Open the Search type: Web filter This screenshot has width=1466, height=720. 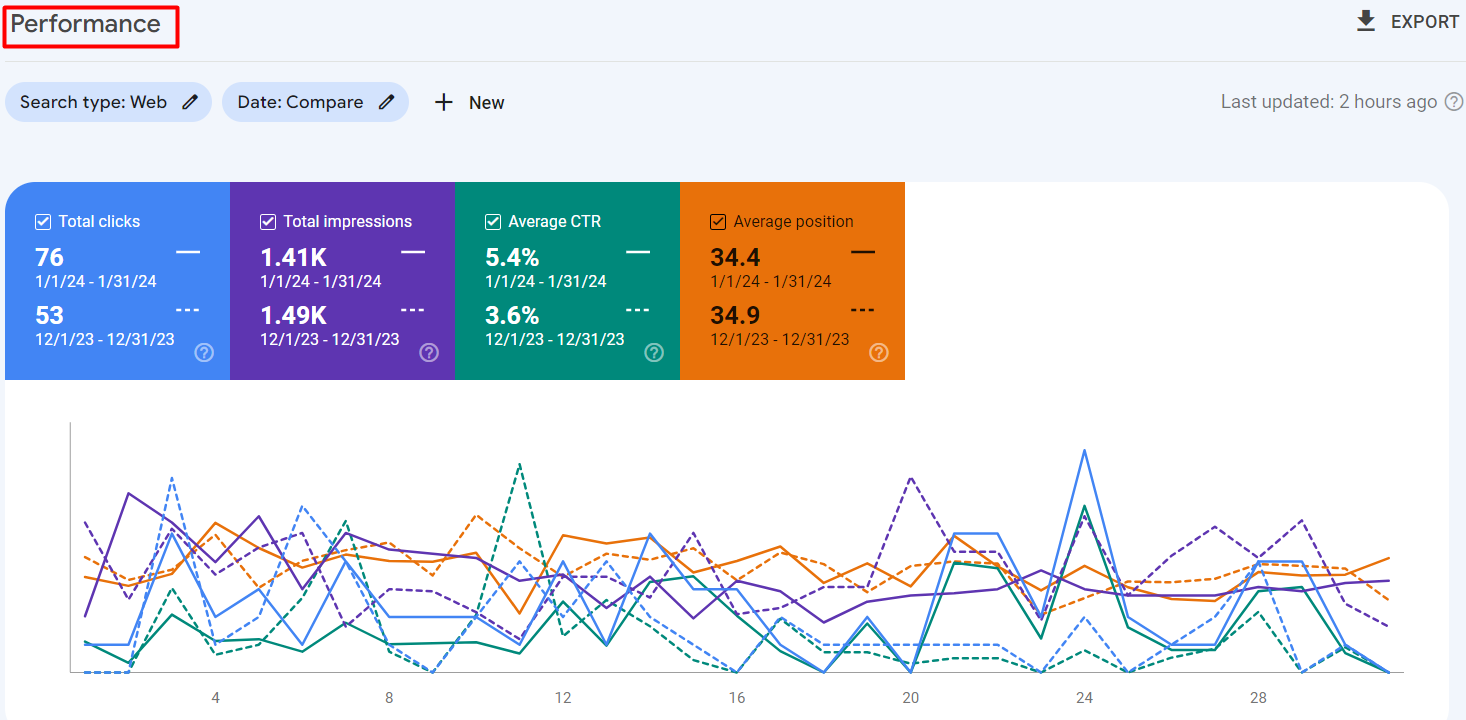pyautogui.click(x=93, y=102)
